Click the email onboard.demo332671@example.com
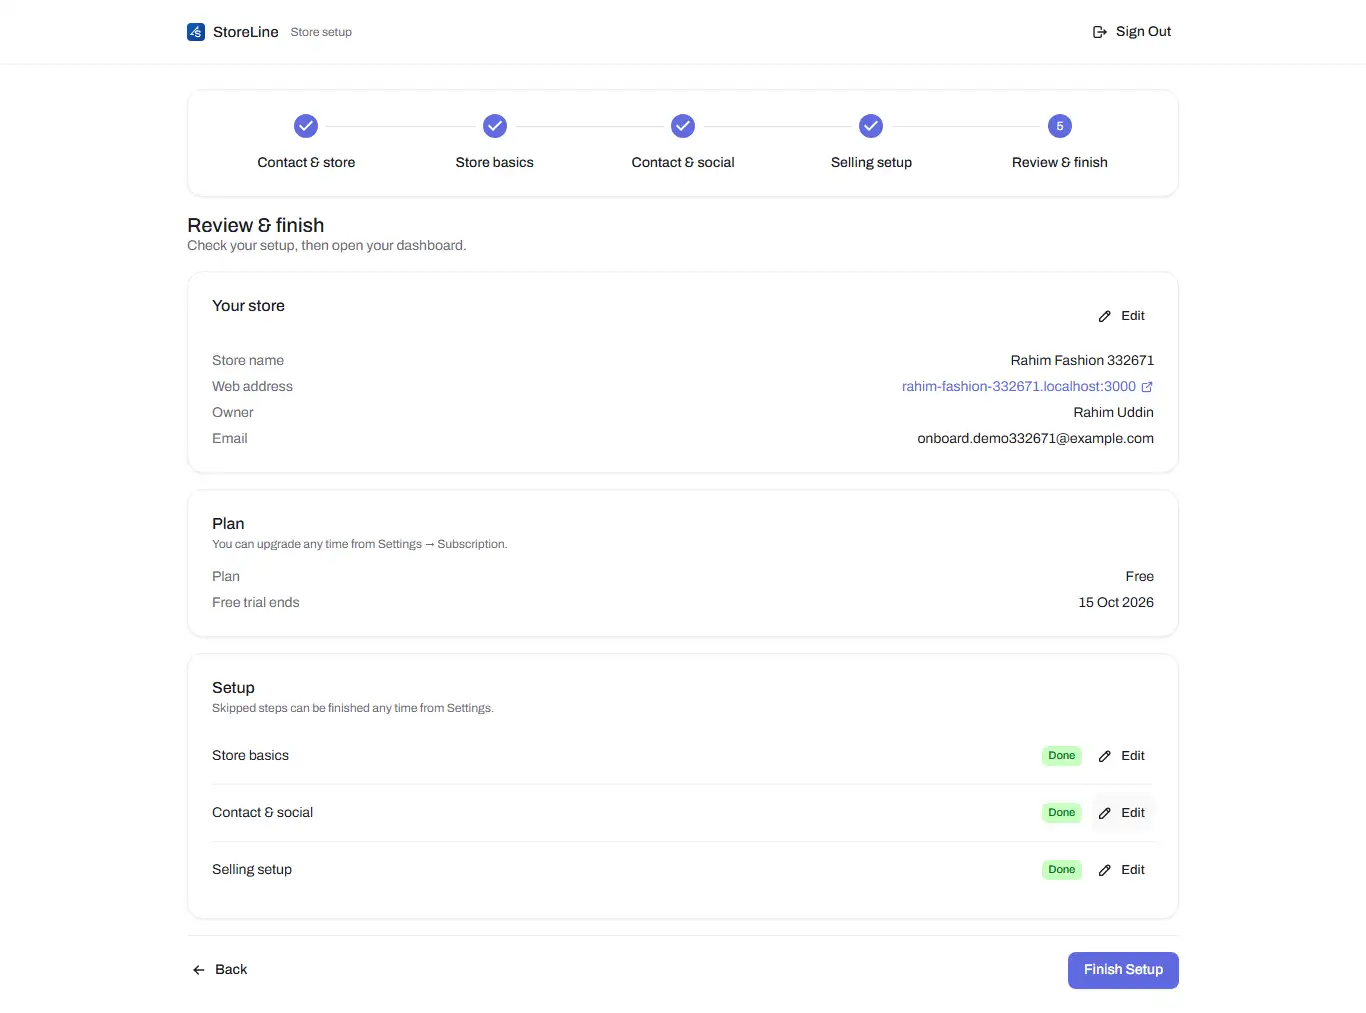 [x=1036, y=439]
